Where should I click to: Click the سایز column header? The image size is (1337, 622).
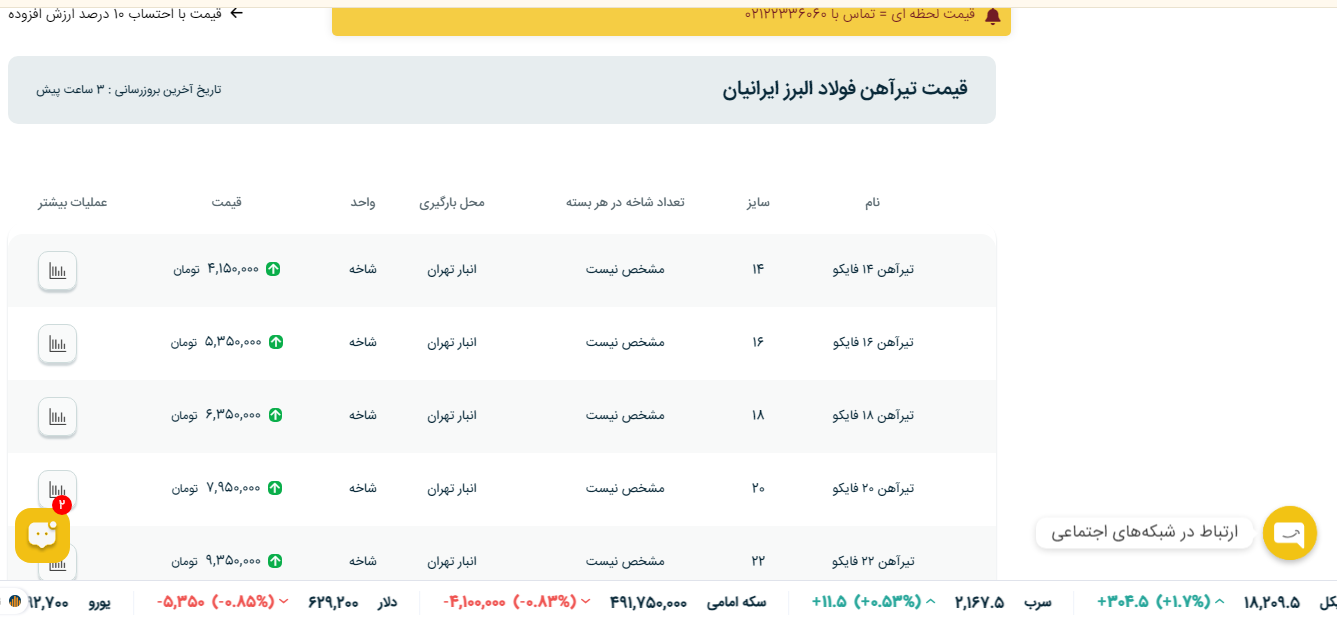point(757,202)
